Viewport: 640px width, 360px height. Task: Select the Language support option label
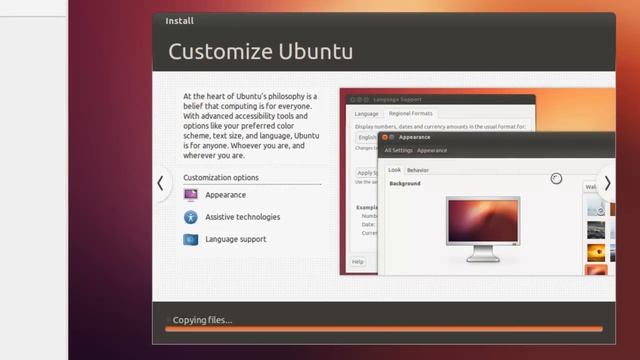[236, 239]
